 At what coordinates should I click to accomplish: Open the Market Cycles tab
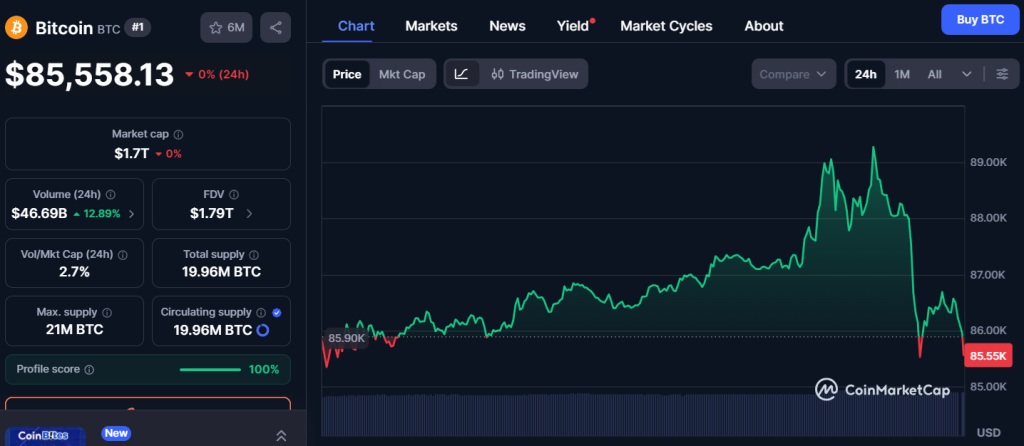(x=666, y=26)
